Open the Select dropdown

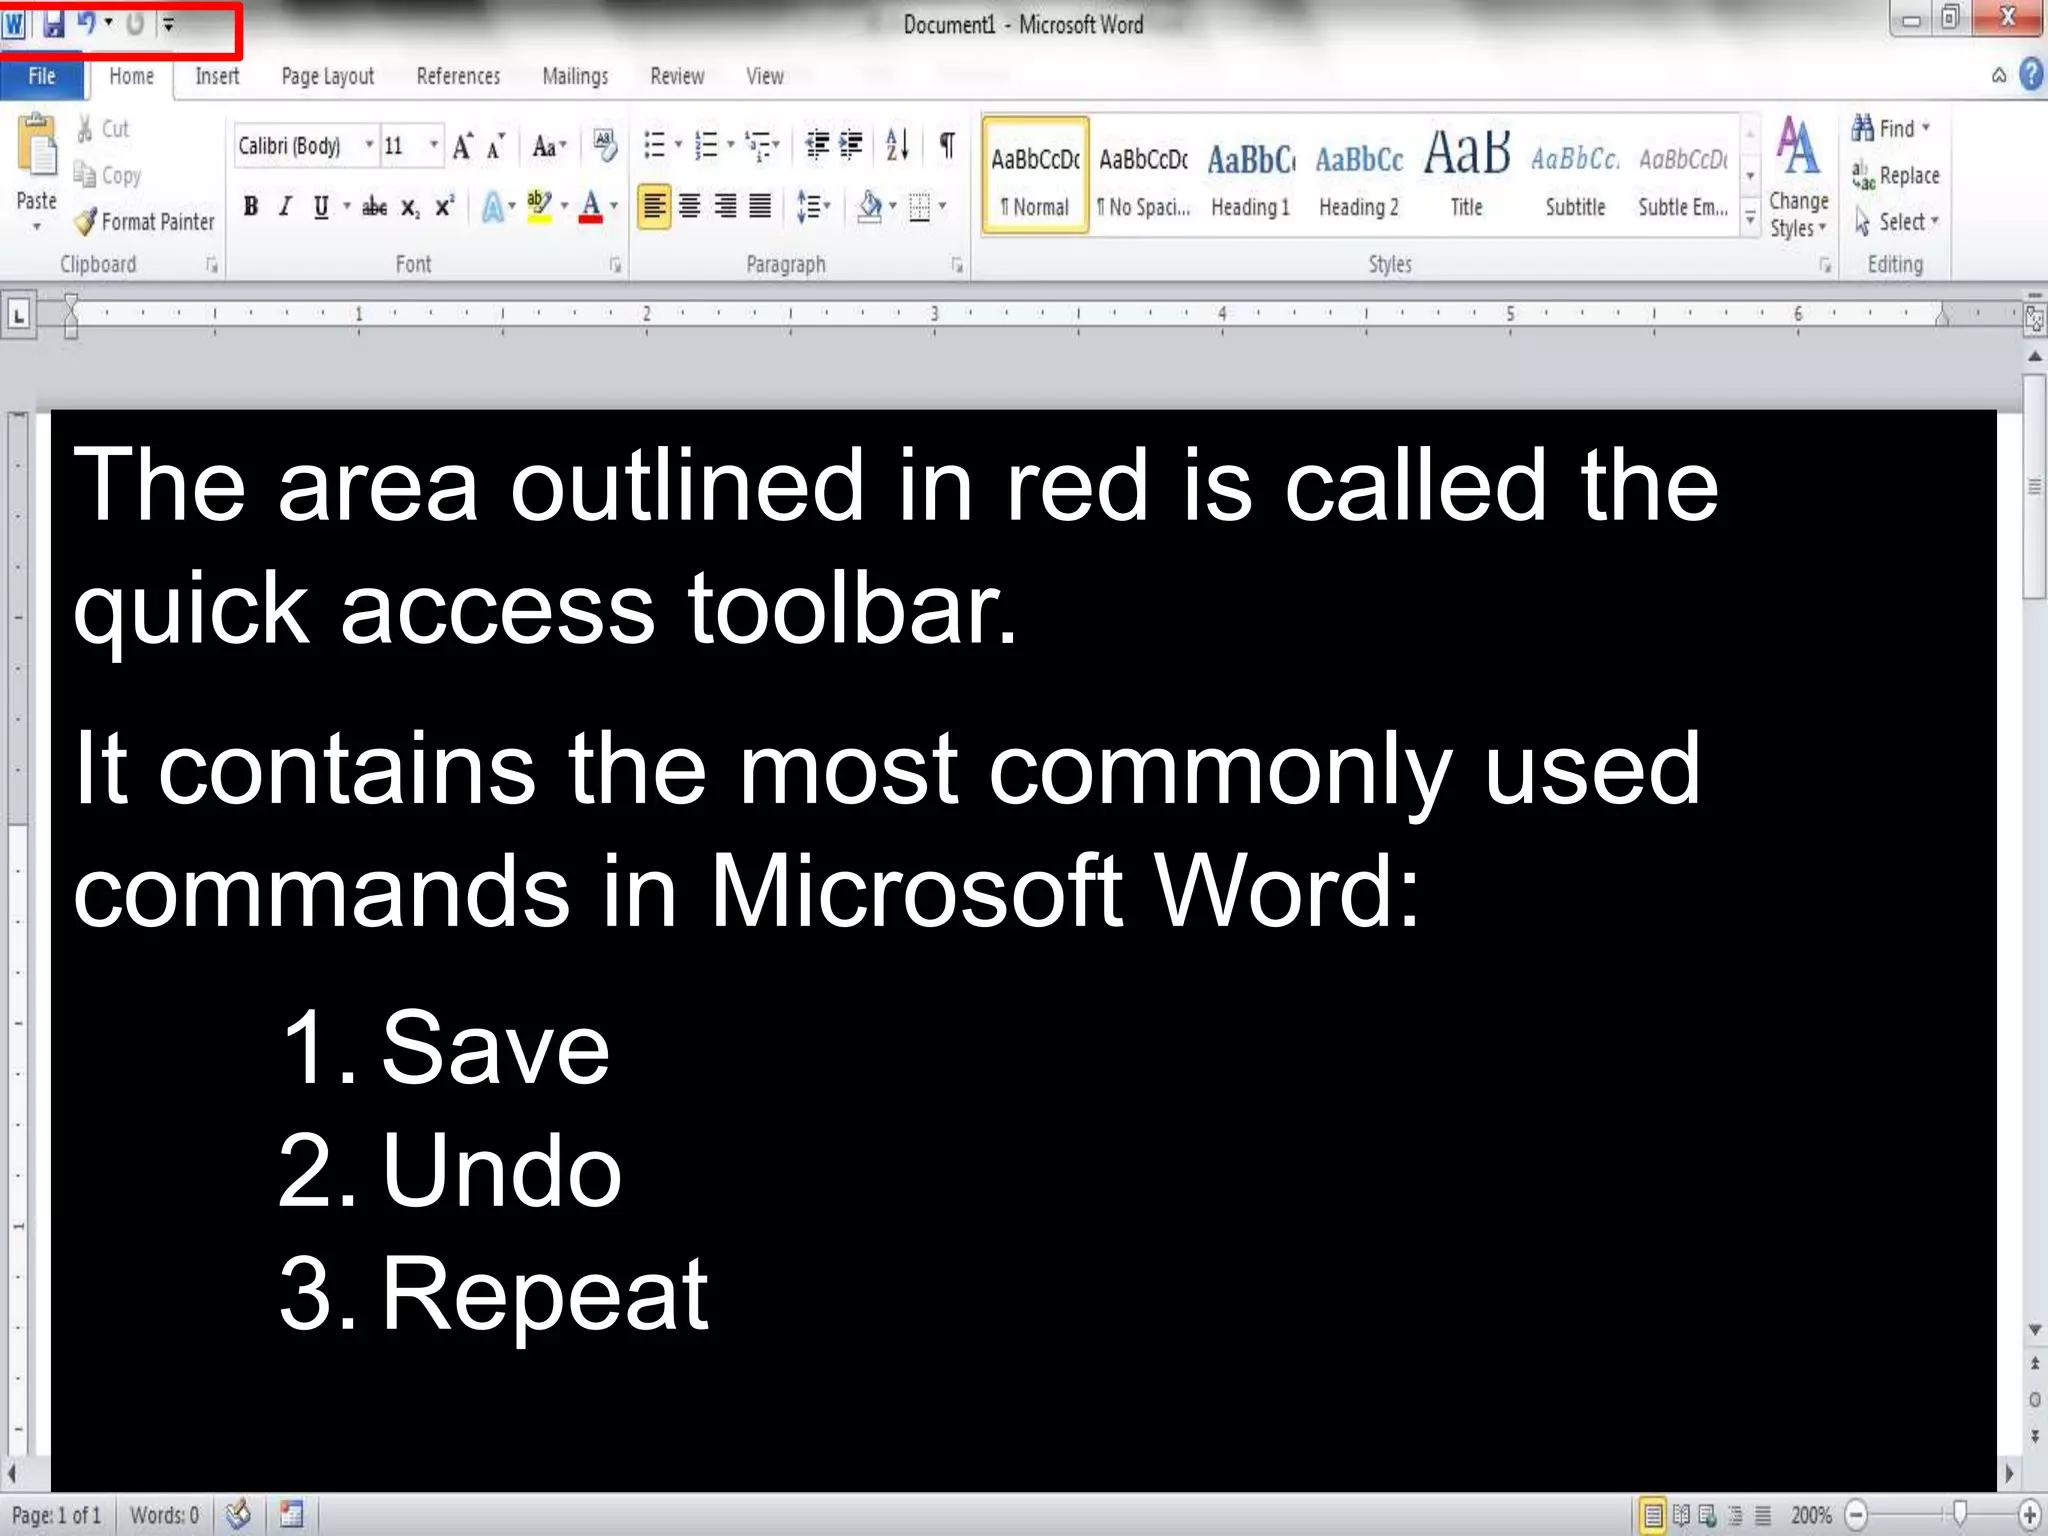(1896, 221)
